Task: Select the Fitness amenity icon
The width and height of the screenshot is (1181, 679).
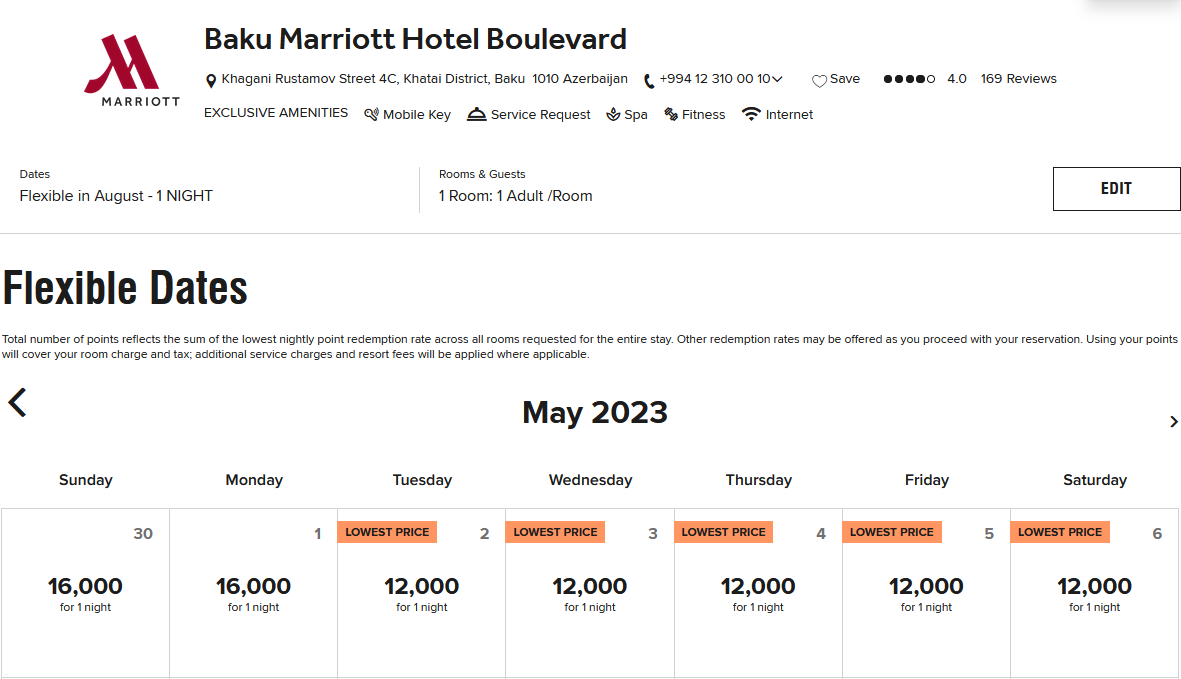Action: 672,114
